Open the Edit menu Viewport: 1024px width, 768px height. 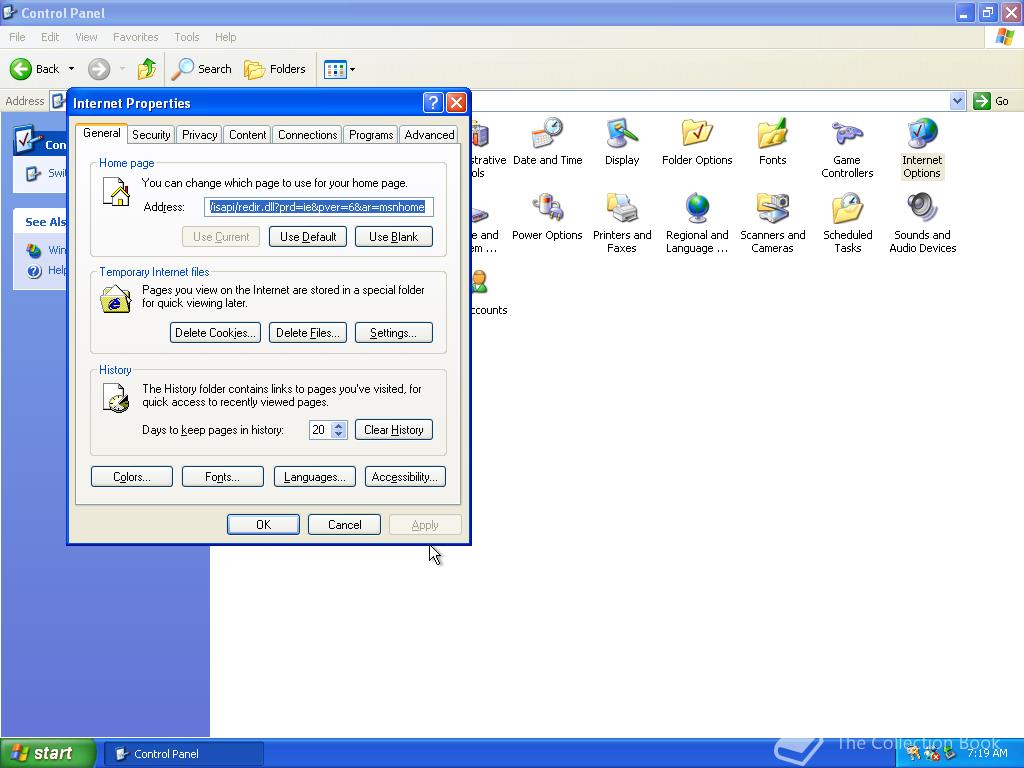(x=50, y=37)
